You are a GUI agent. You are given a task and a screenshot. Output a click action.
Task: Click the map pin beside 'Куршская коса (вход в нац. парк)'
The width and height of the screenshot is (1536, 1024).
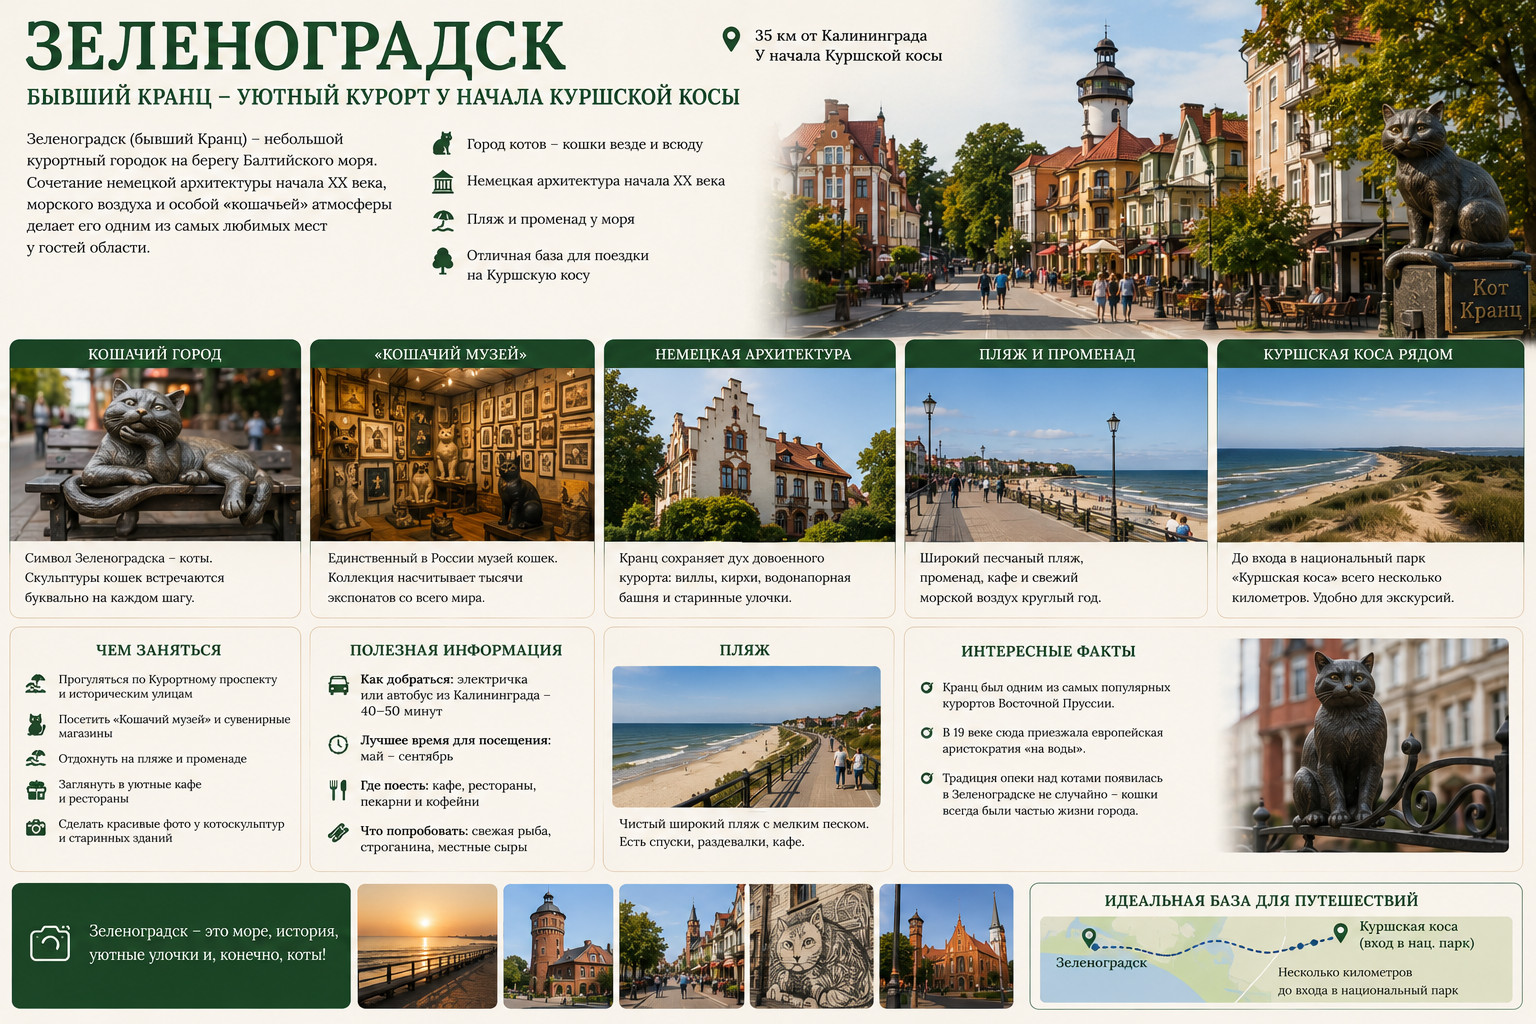[1341, 934]
